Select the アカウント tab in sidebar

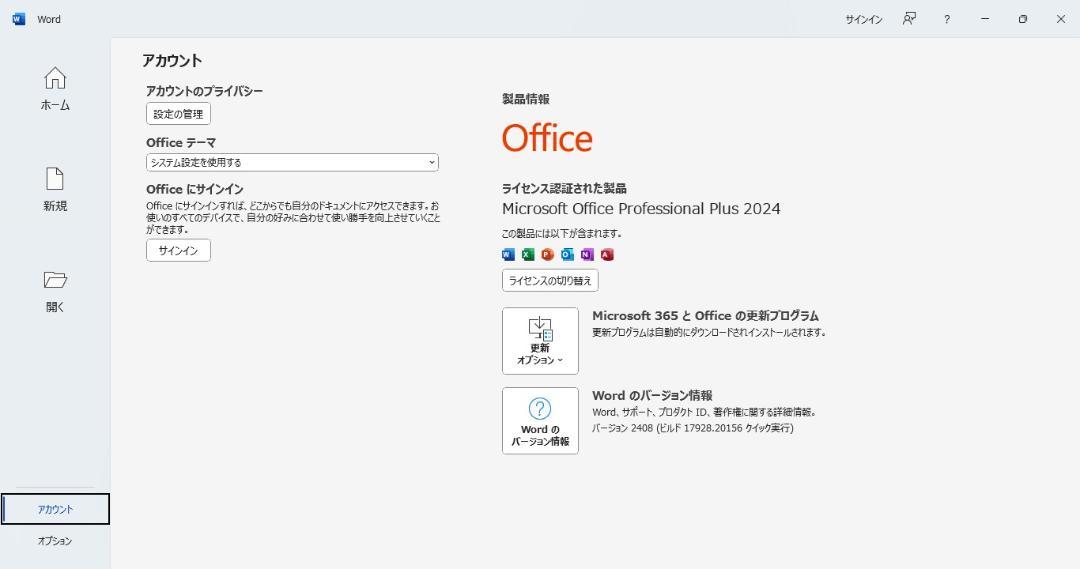pyautogui.click(x=55, y=509)
